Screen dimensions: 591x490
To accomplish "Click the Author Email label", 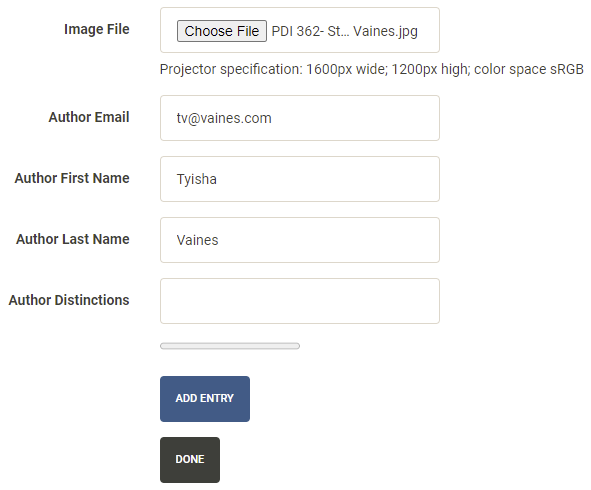I will [89, 117].
